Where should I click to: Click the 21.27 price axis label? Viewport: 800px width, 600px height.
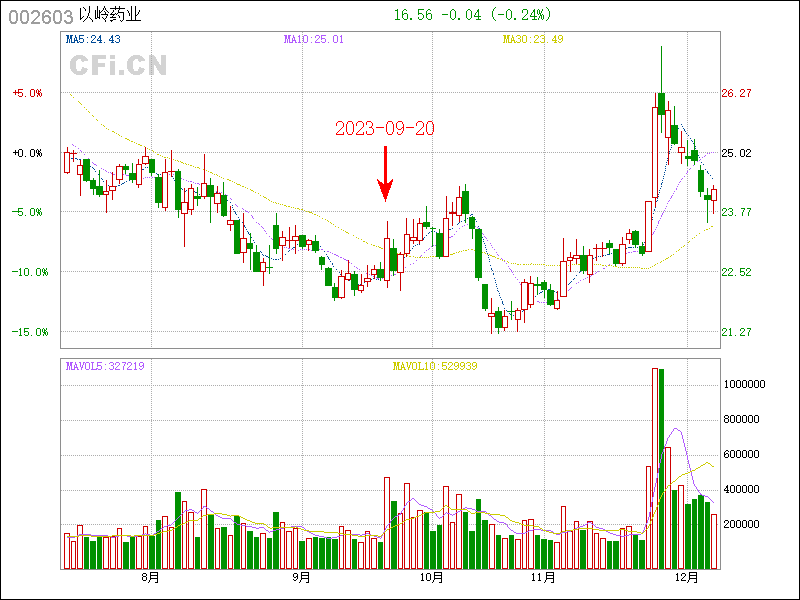pyautogui.click(x=736, y=332)
